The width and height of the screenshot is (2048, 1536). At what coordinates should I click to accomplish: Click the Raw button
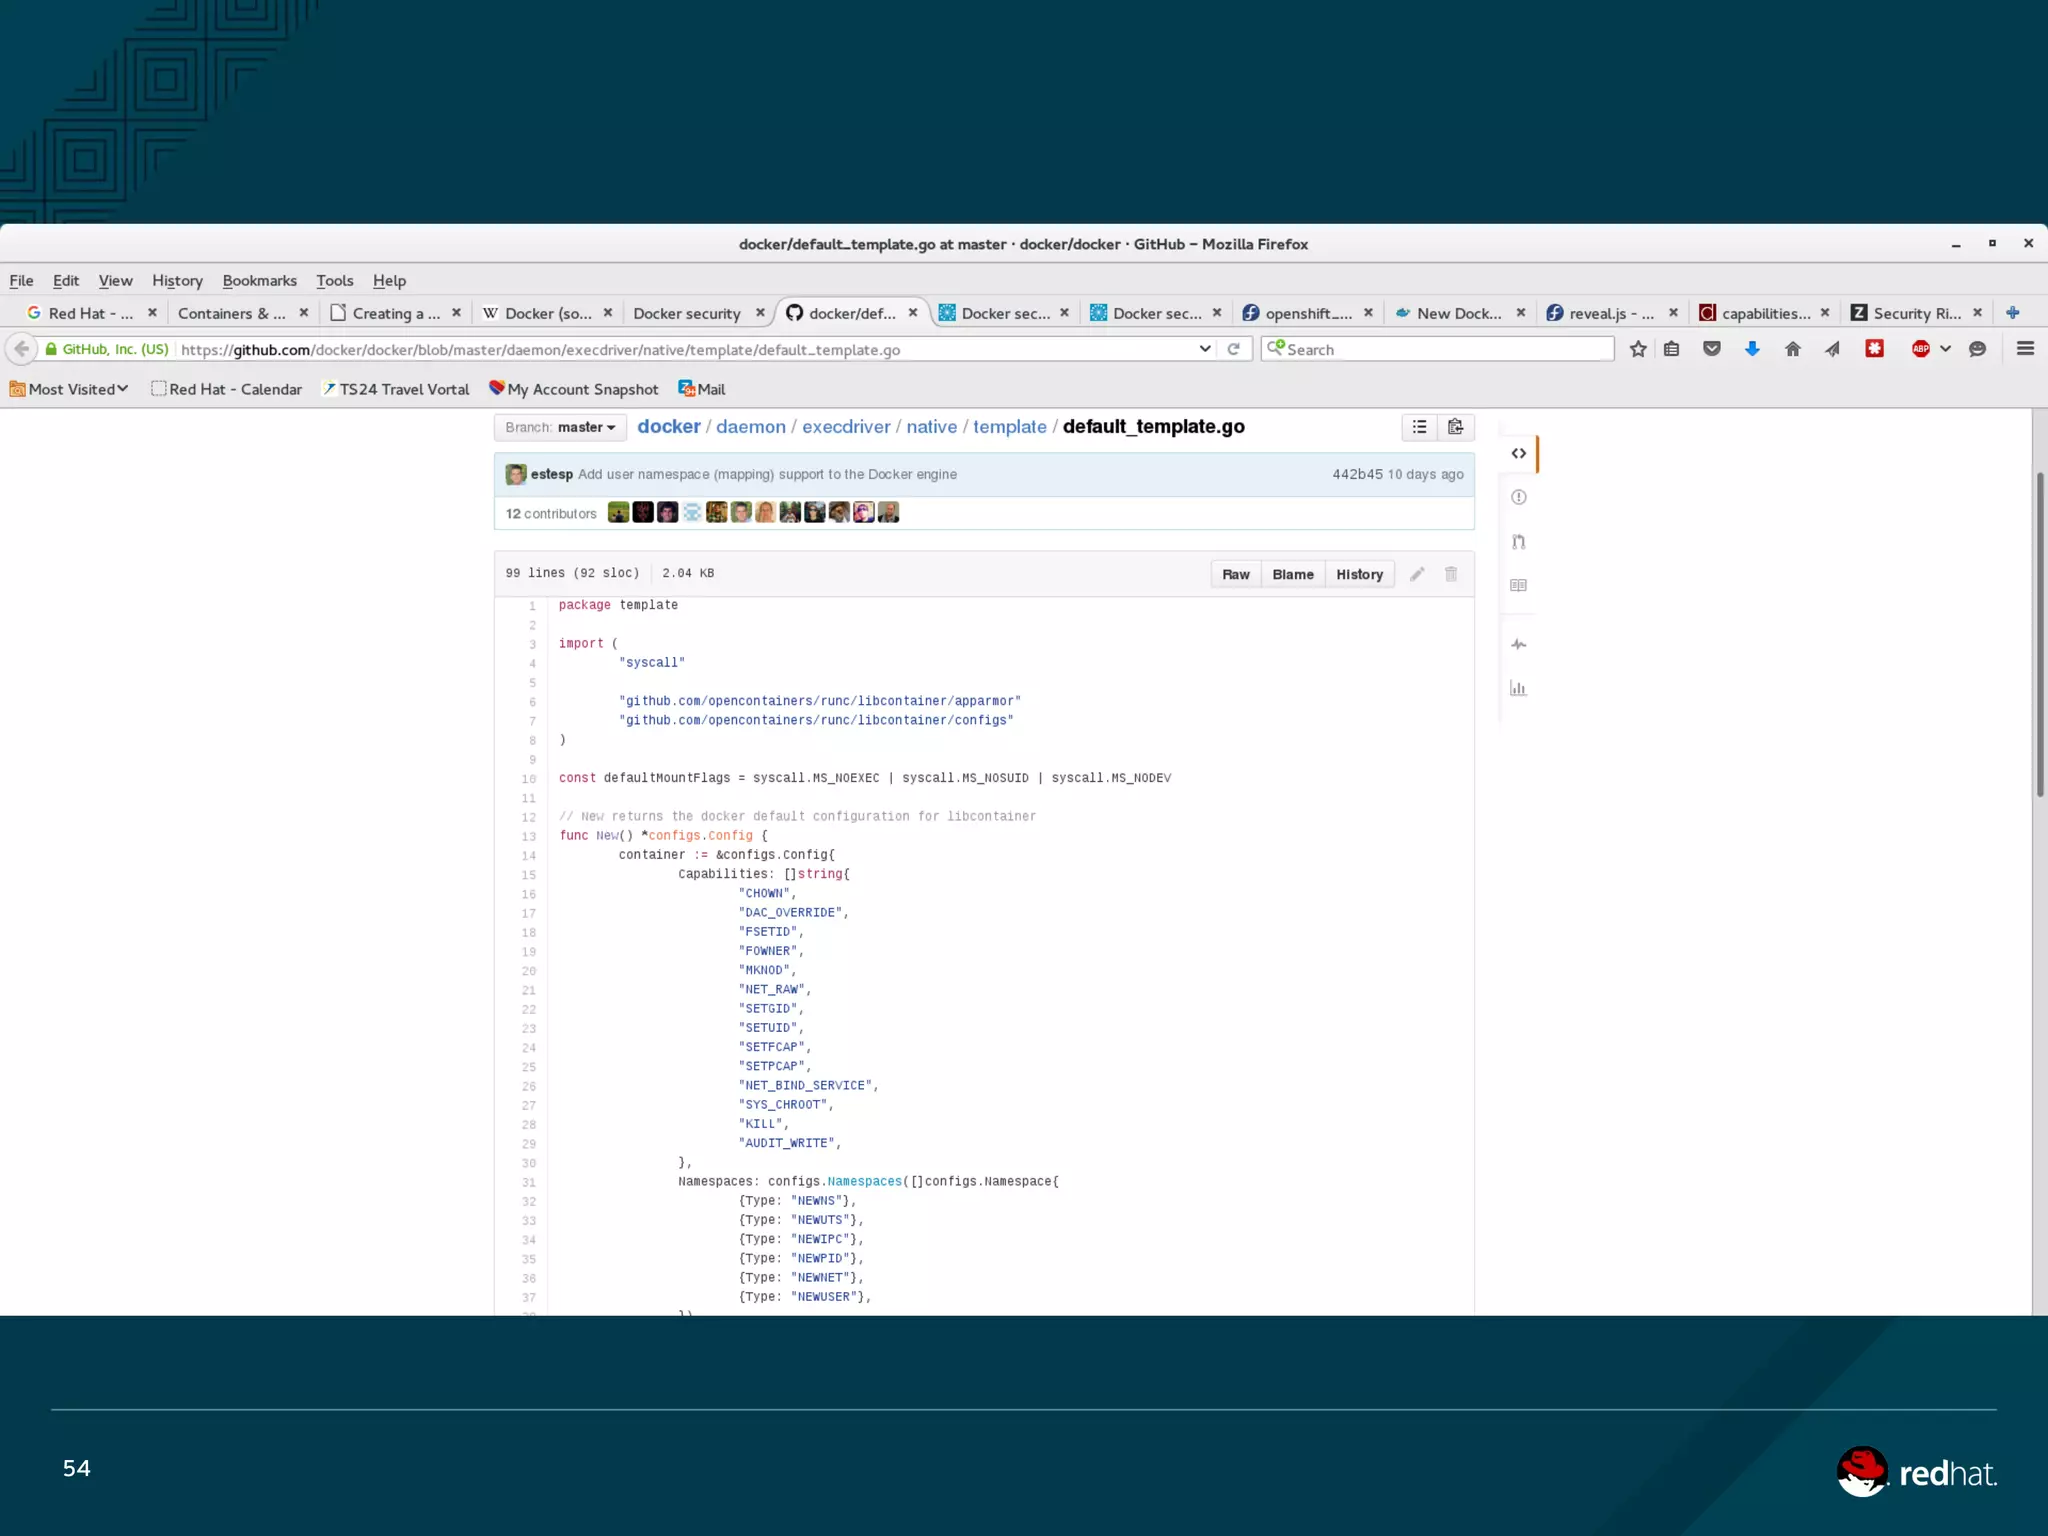[x=1235, y=574]
